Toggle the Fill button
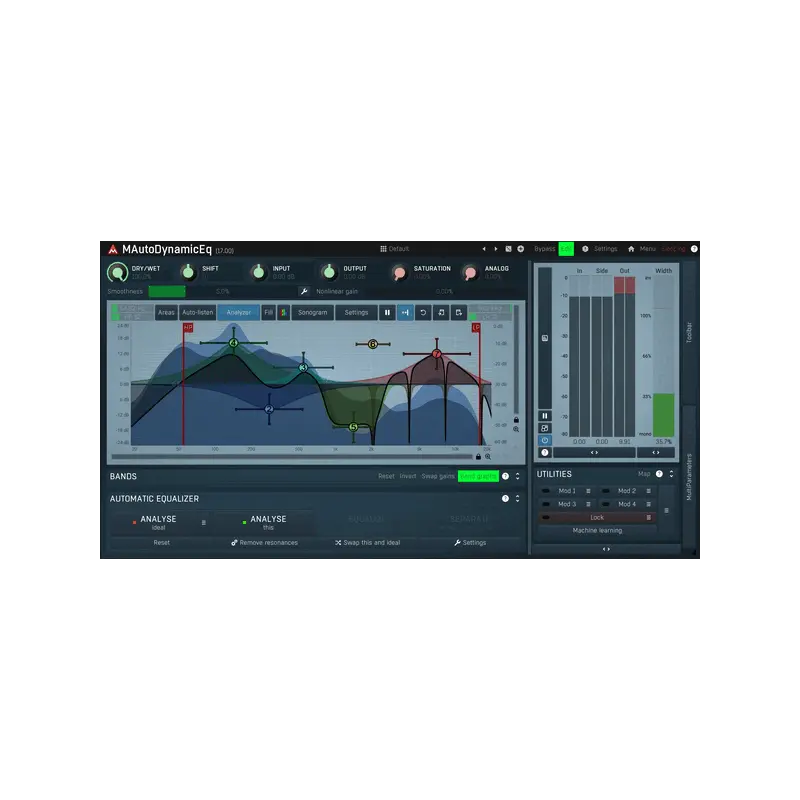The height and width of the screenshot is (800, 800). coord(268,312)
